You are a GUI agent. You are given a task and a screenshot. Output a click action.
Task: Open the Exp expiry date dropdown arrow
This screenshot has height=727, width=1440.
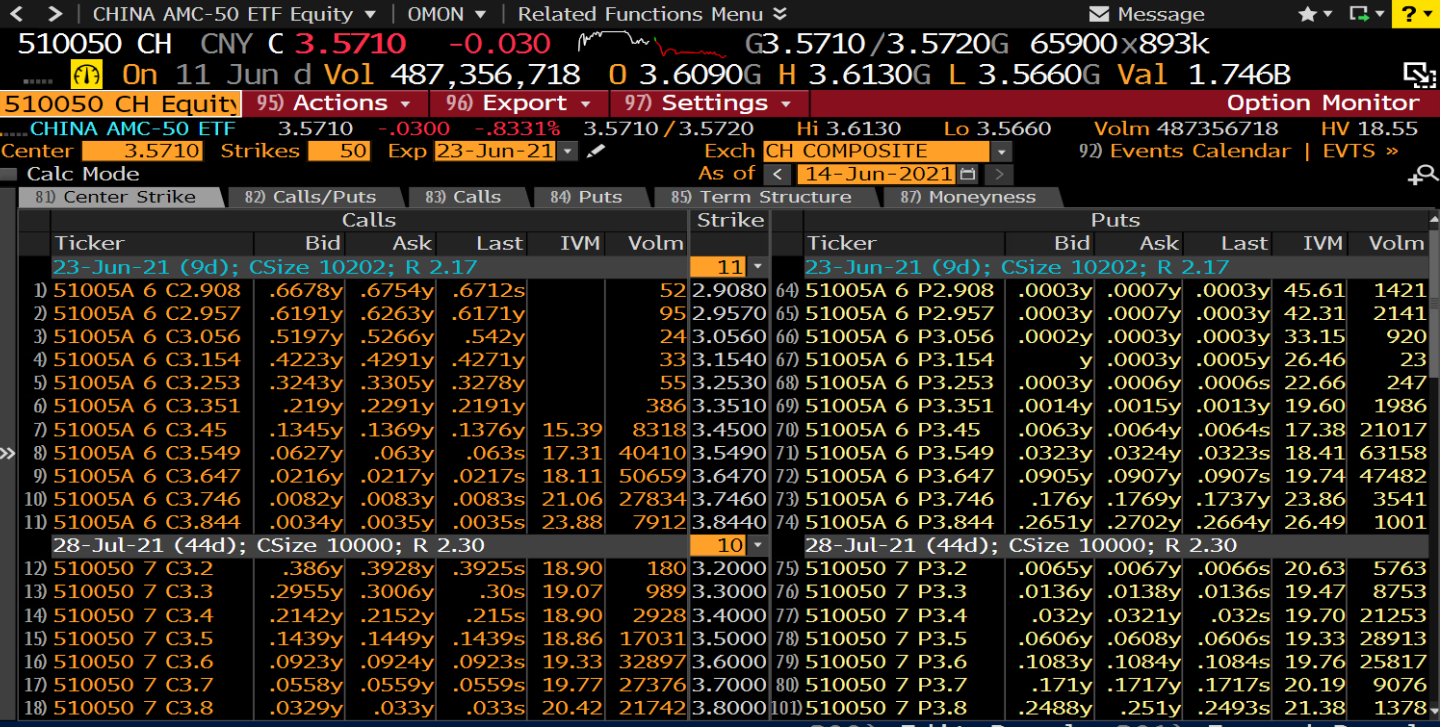(568, 151)
